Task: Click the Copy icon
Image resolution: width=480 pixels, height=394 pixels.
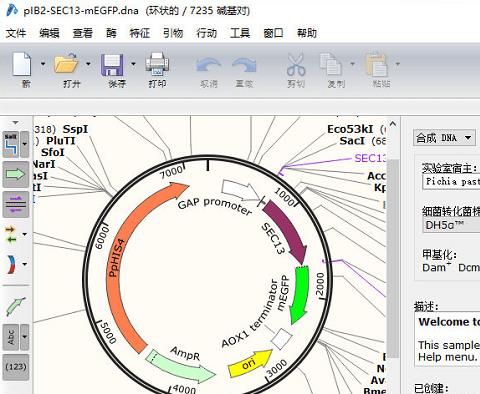Action: [331, 64]
